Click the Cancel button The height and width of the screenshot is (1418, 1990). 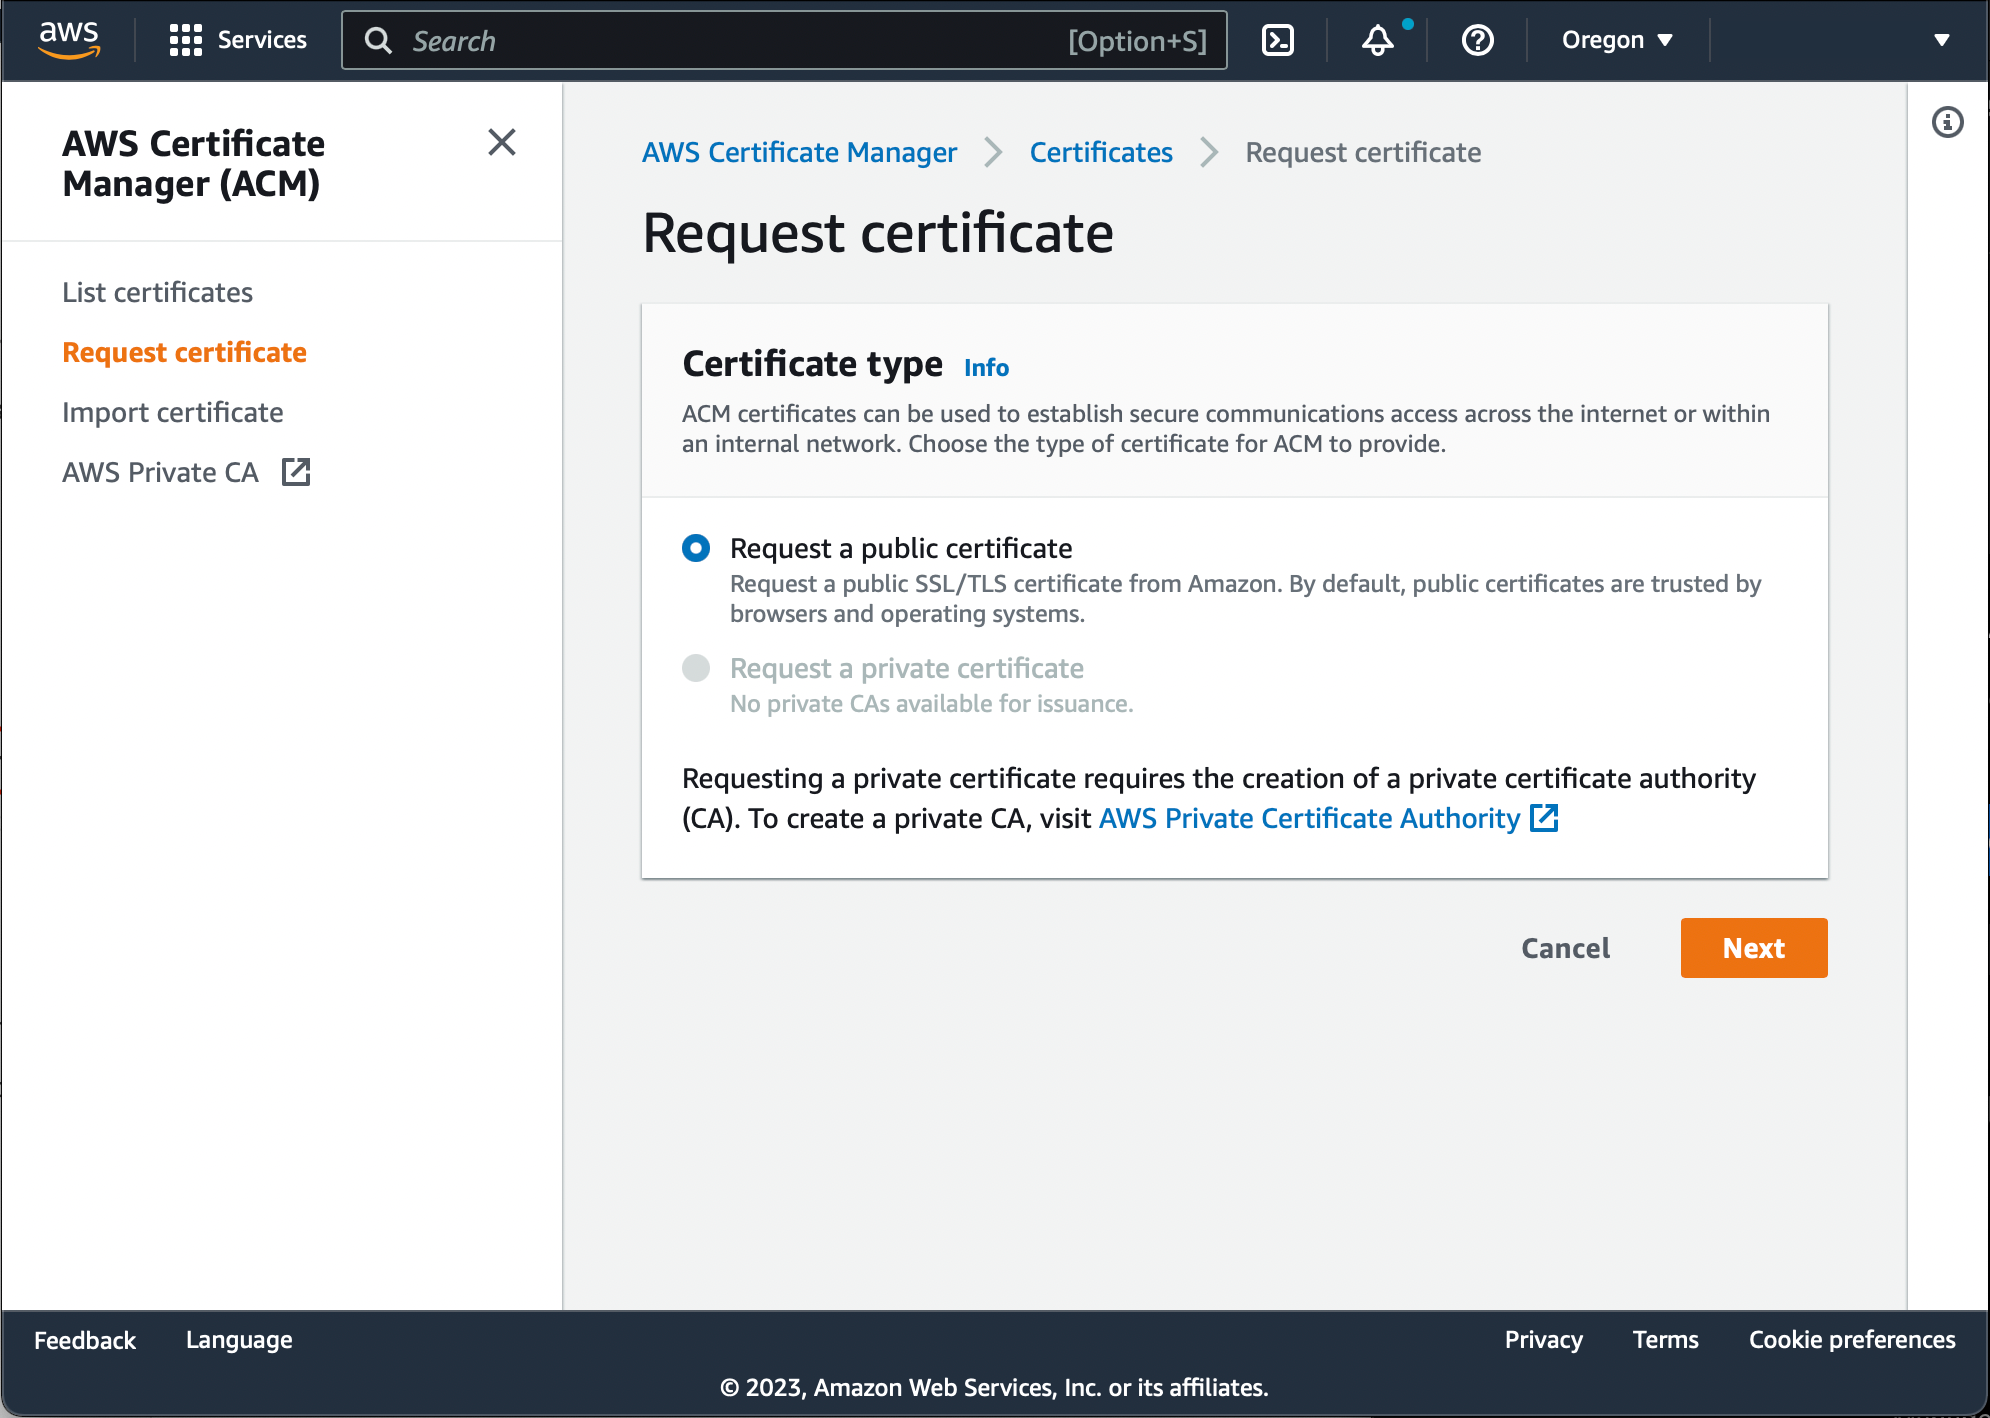point(1565,948)
